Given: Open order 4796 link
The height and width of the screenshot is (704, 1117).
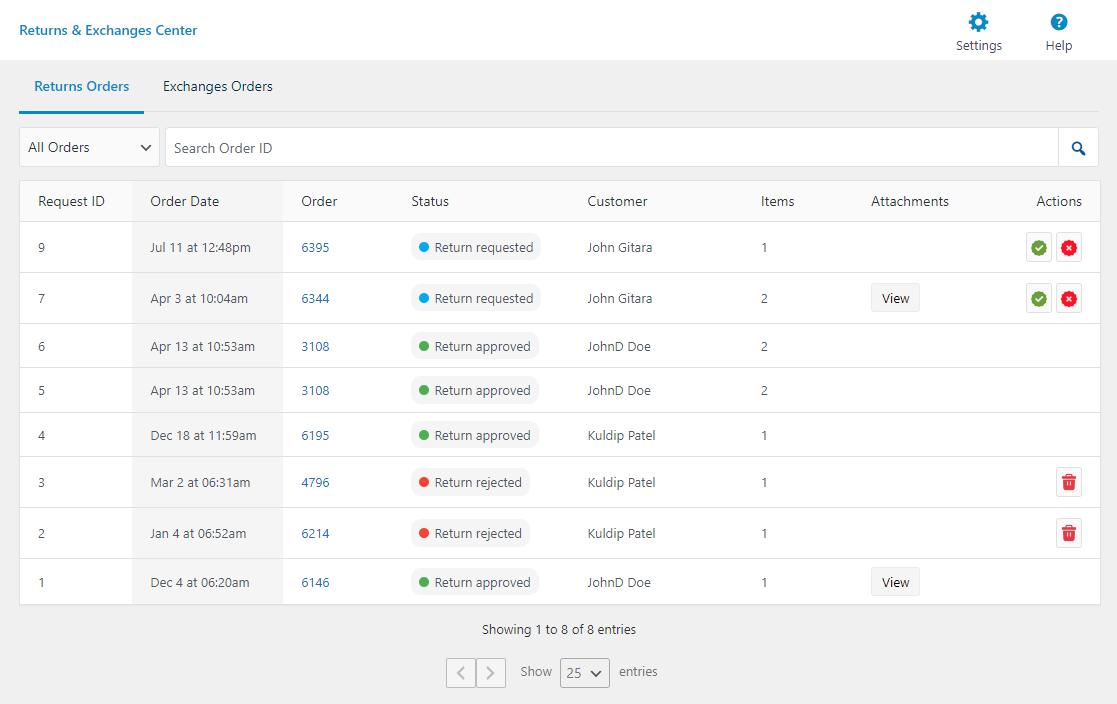Looking at the screenshot, I should 315,482.
